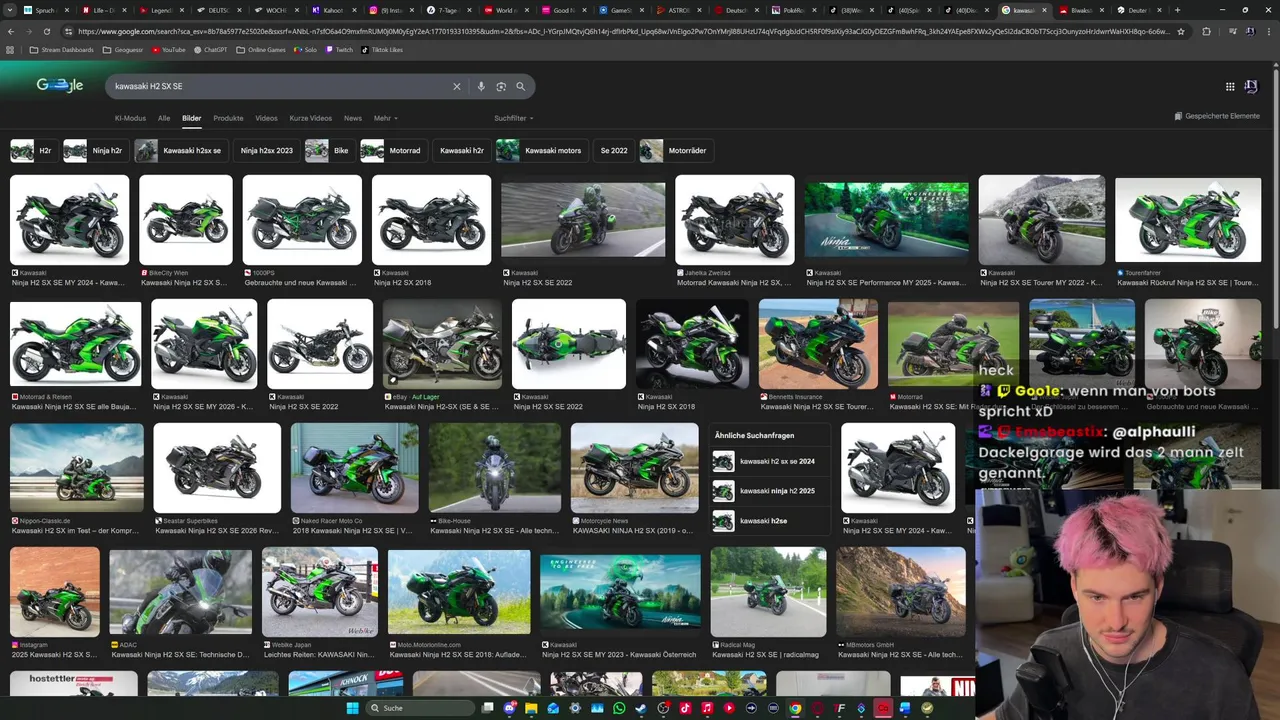Open the Geoguessr bookmark
Screen dimensions: 1280x720
tap(122, 49)
